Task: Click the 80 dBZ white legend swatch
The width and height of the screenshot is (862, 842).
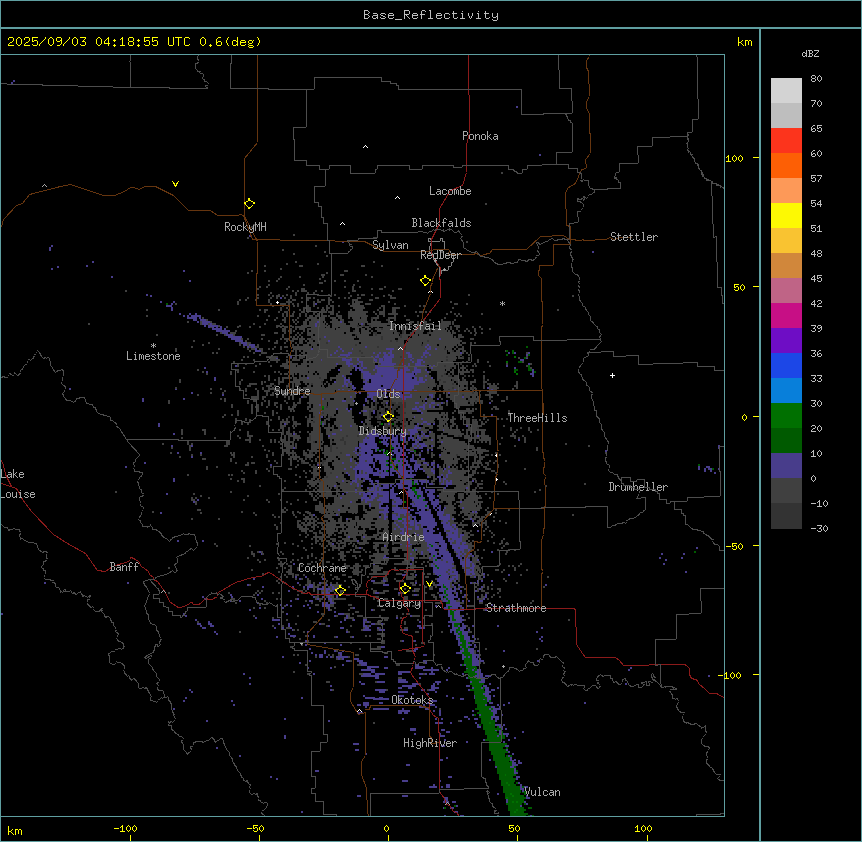Action: 786,90
